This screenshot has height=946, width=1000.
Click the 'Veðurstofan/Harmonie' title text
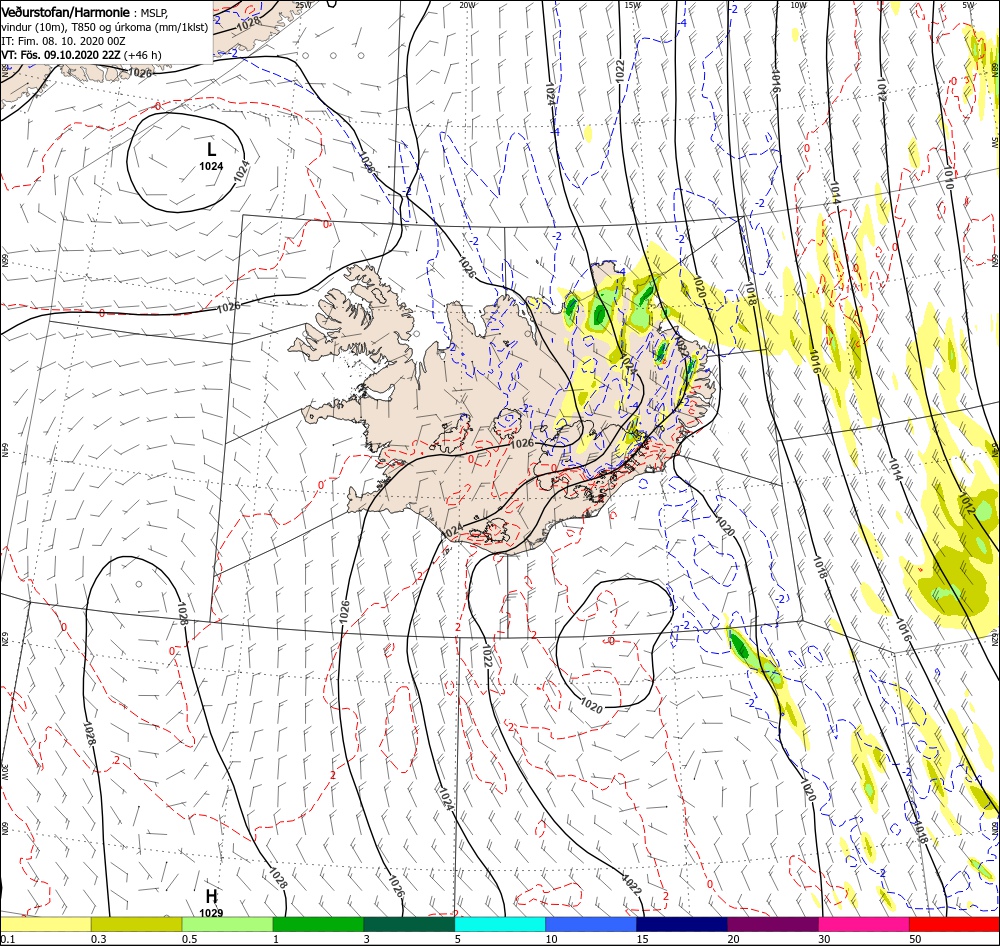66,12
